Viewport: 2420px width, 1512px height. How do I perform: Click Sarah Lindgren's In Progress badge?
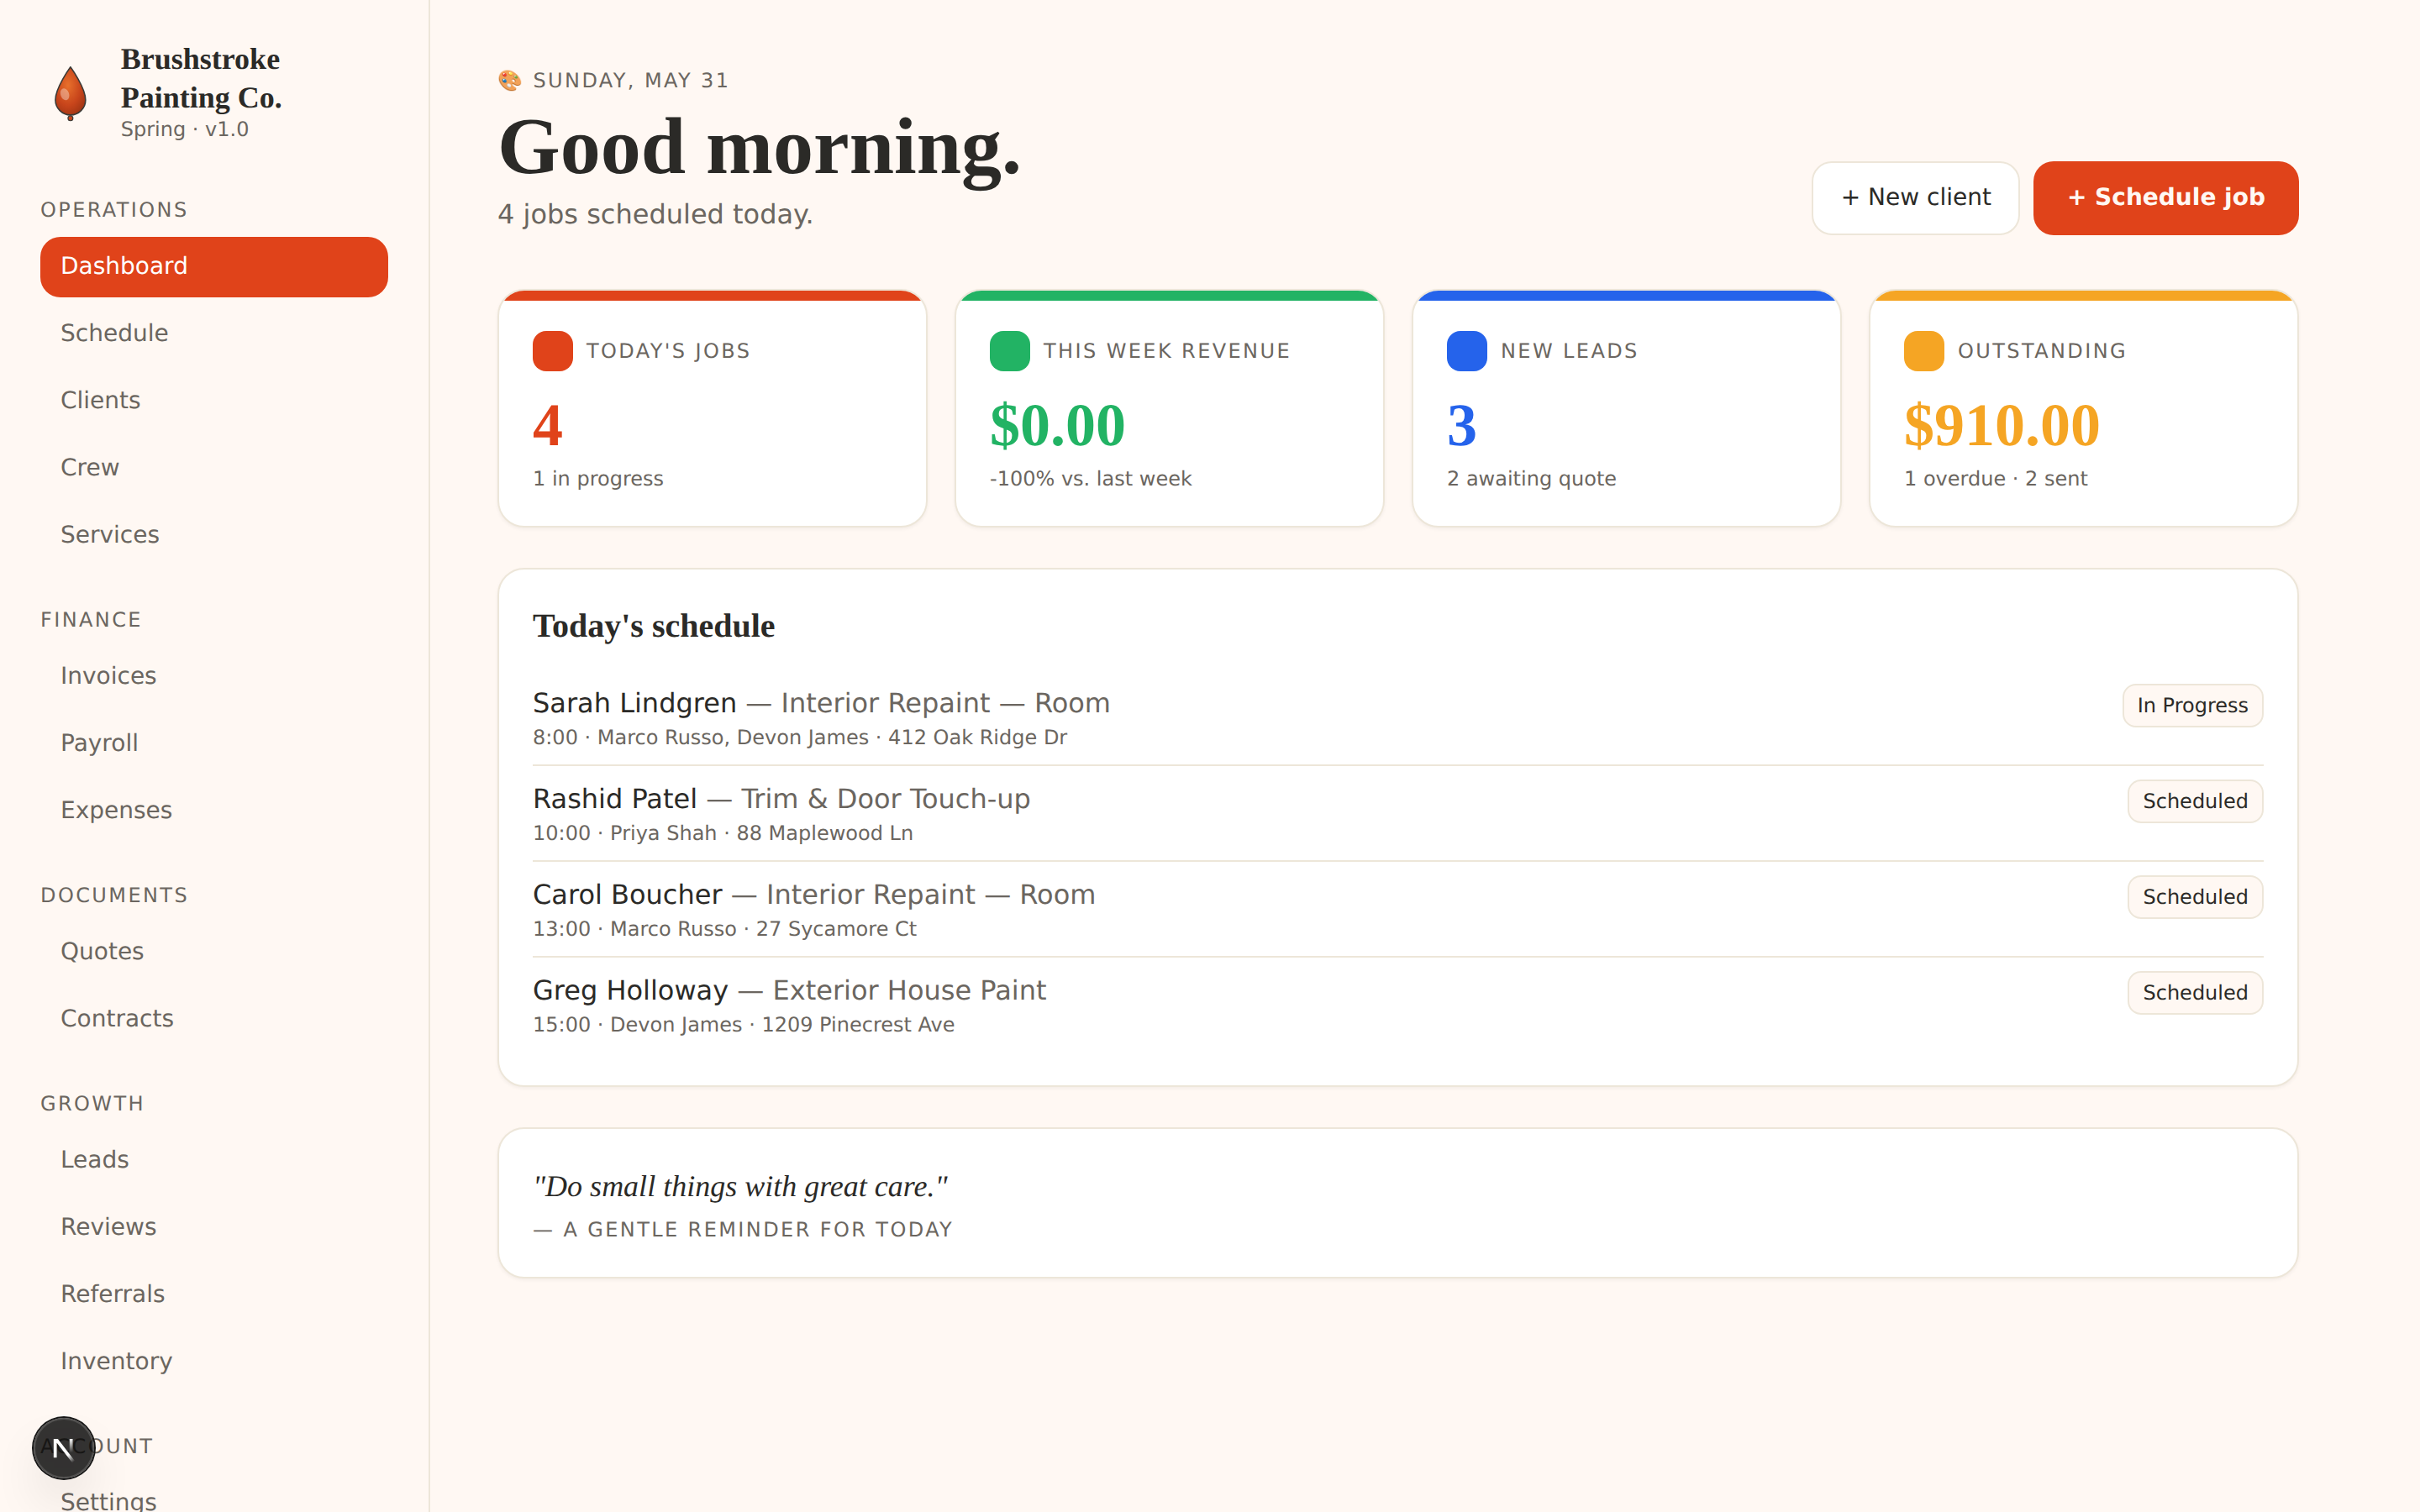pos(2192,706)
